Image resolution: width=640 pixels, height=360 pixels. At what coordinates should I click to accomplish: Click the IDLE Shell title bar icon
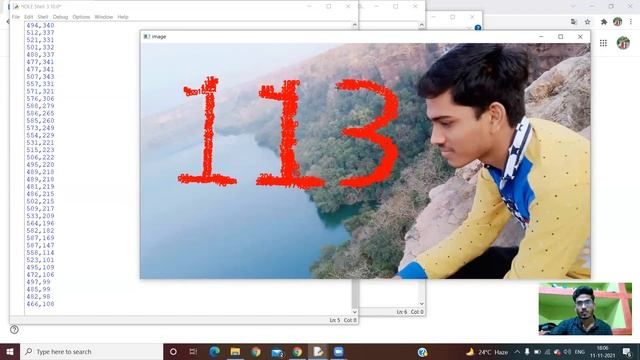(16, 7)
